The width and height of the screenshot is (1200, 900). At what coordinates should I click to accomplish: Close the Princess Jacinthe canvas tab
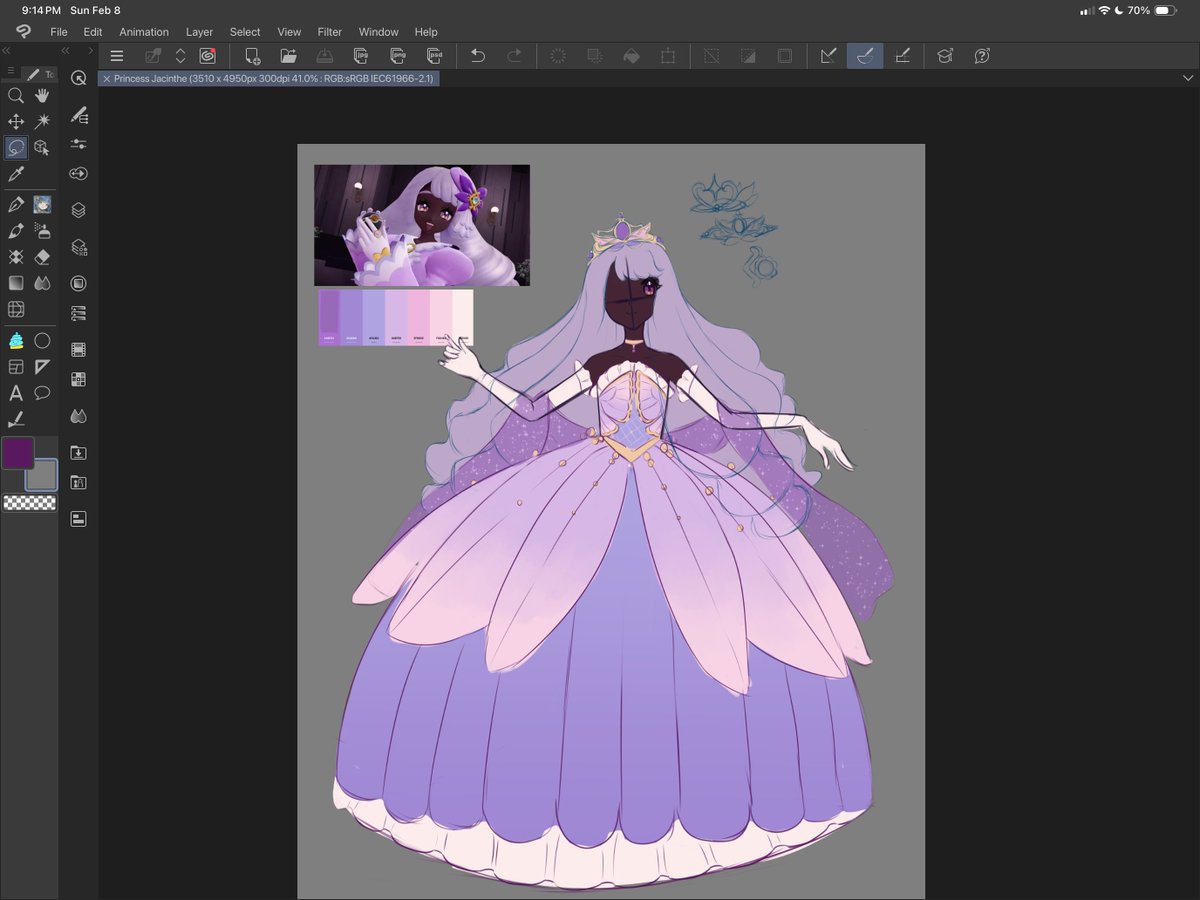point(106,78)
